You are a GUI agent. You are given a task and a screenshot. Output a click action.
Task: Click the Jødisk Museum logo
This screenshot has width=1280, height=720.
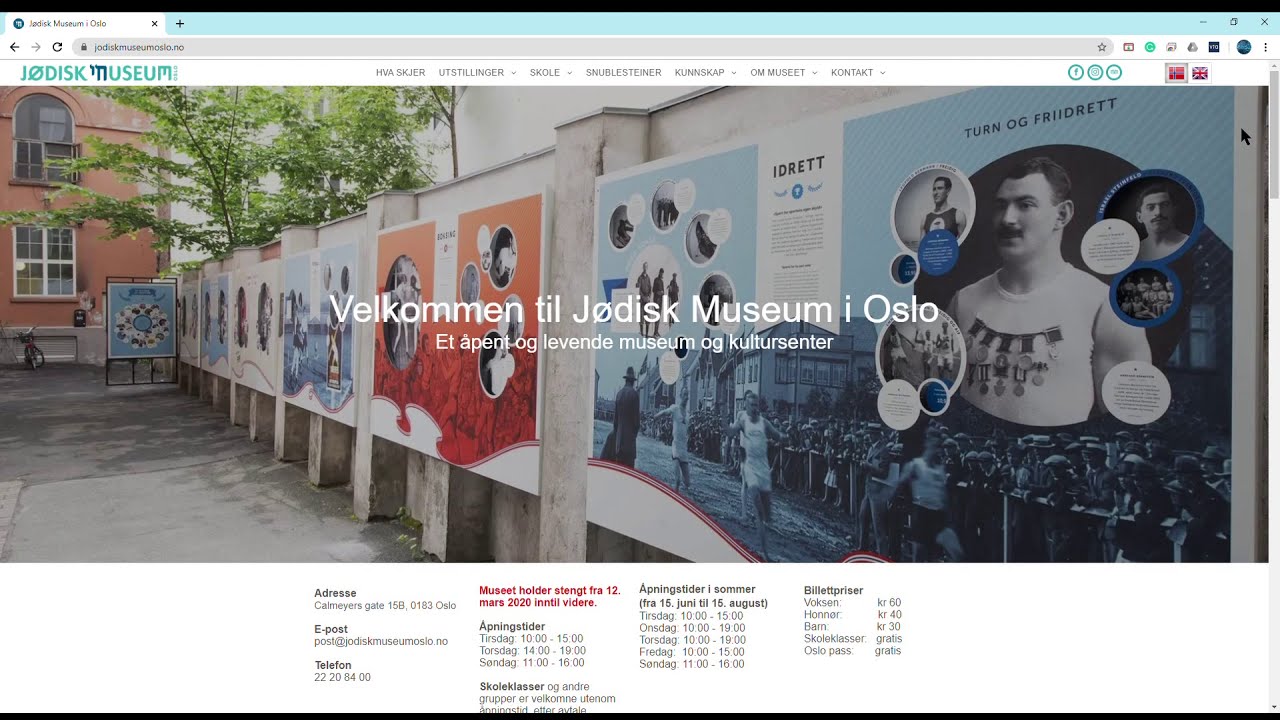(99, 72)
